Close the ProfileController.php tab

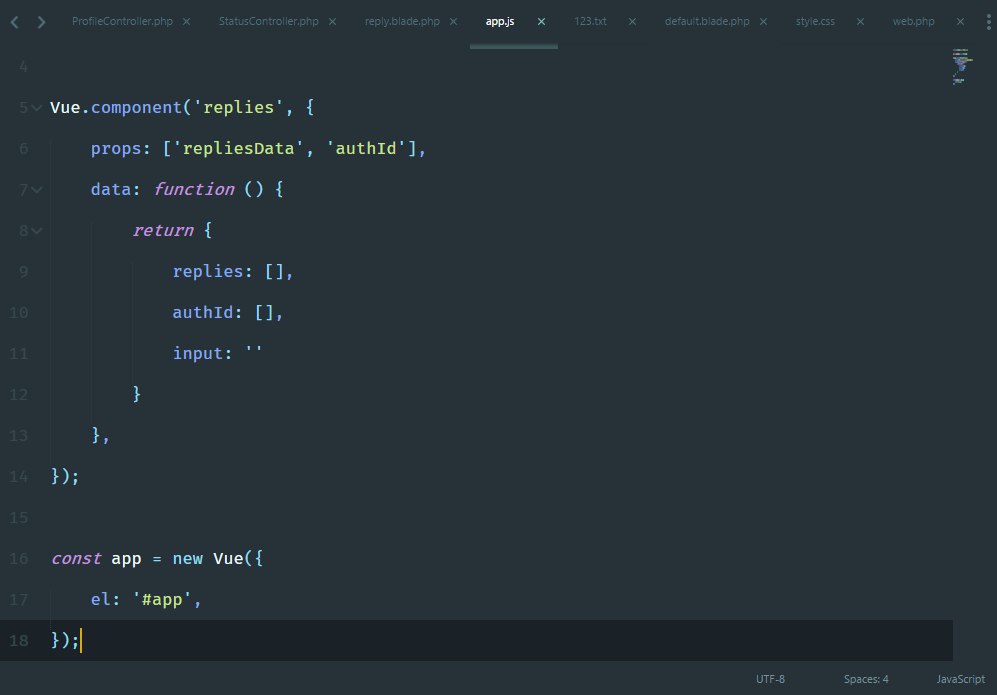point(186,22)
